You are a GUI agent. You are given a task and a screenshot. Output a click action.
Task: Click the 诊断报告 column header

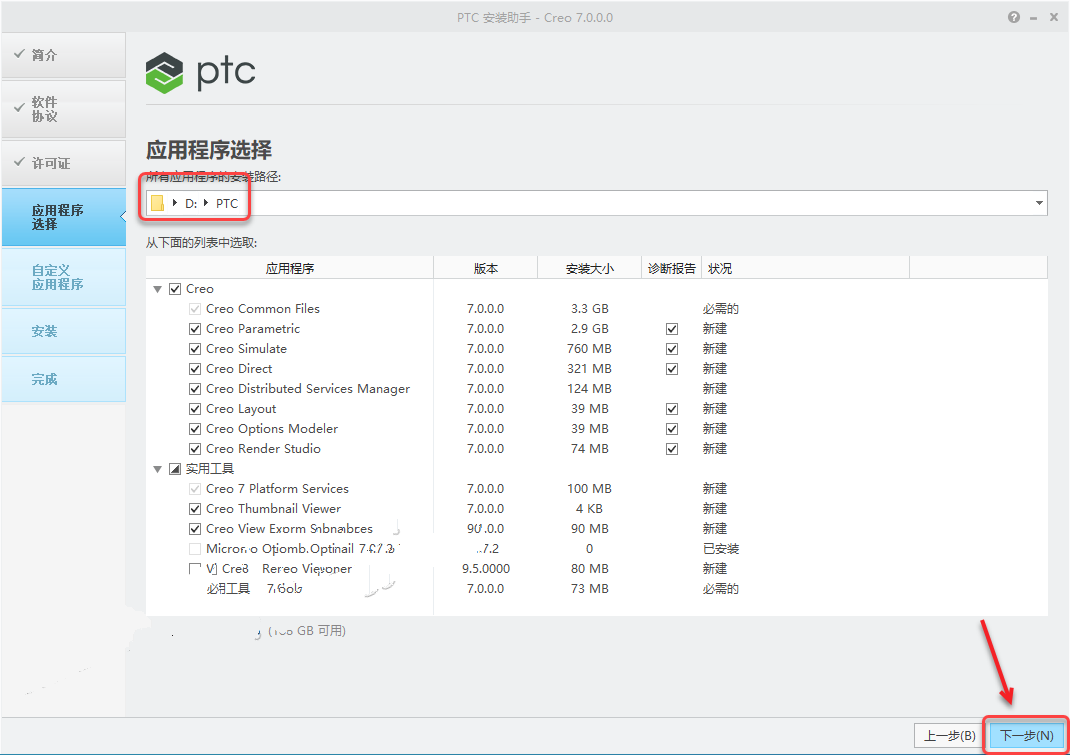tap(671, 268)
